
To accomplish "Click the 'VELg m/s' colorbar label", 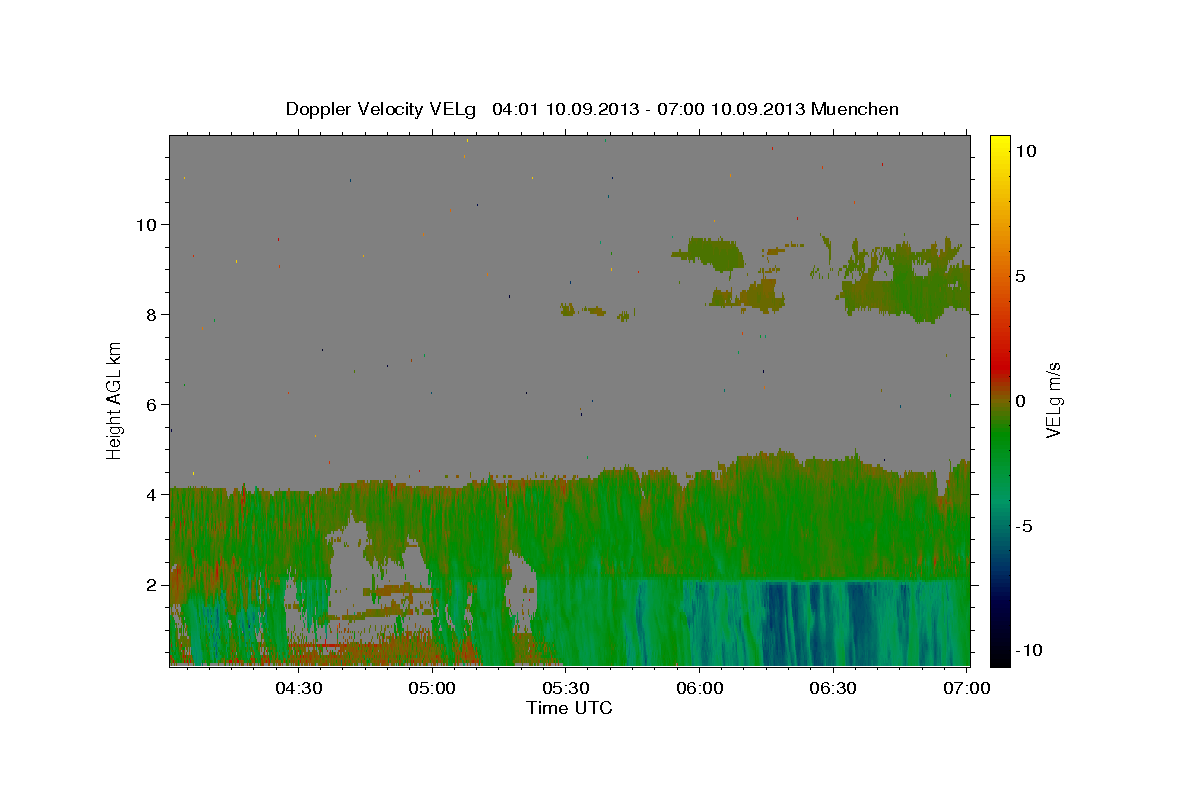I will click(x=1053, y=400).
